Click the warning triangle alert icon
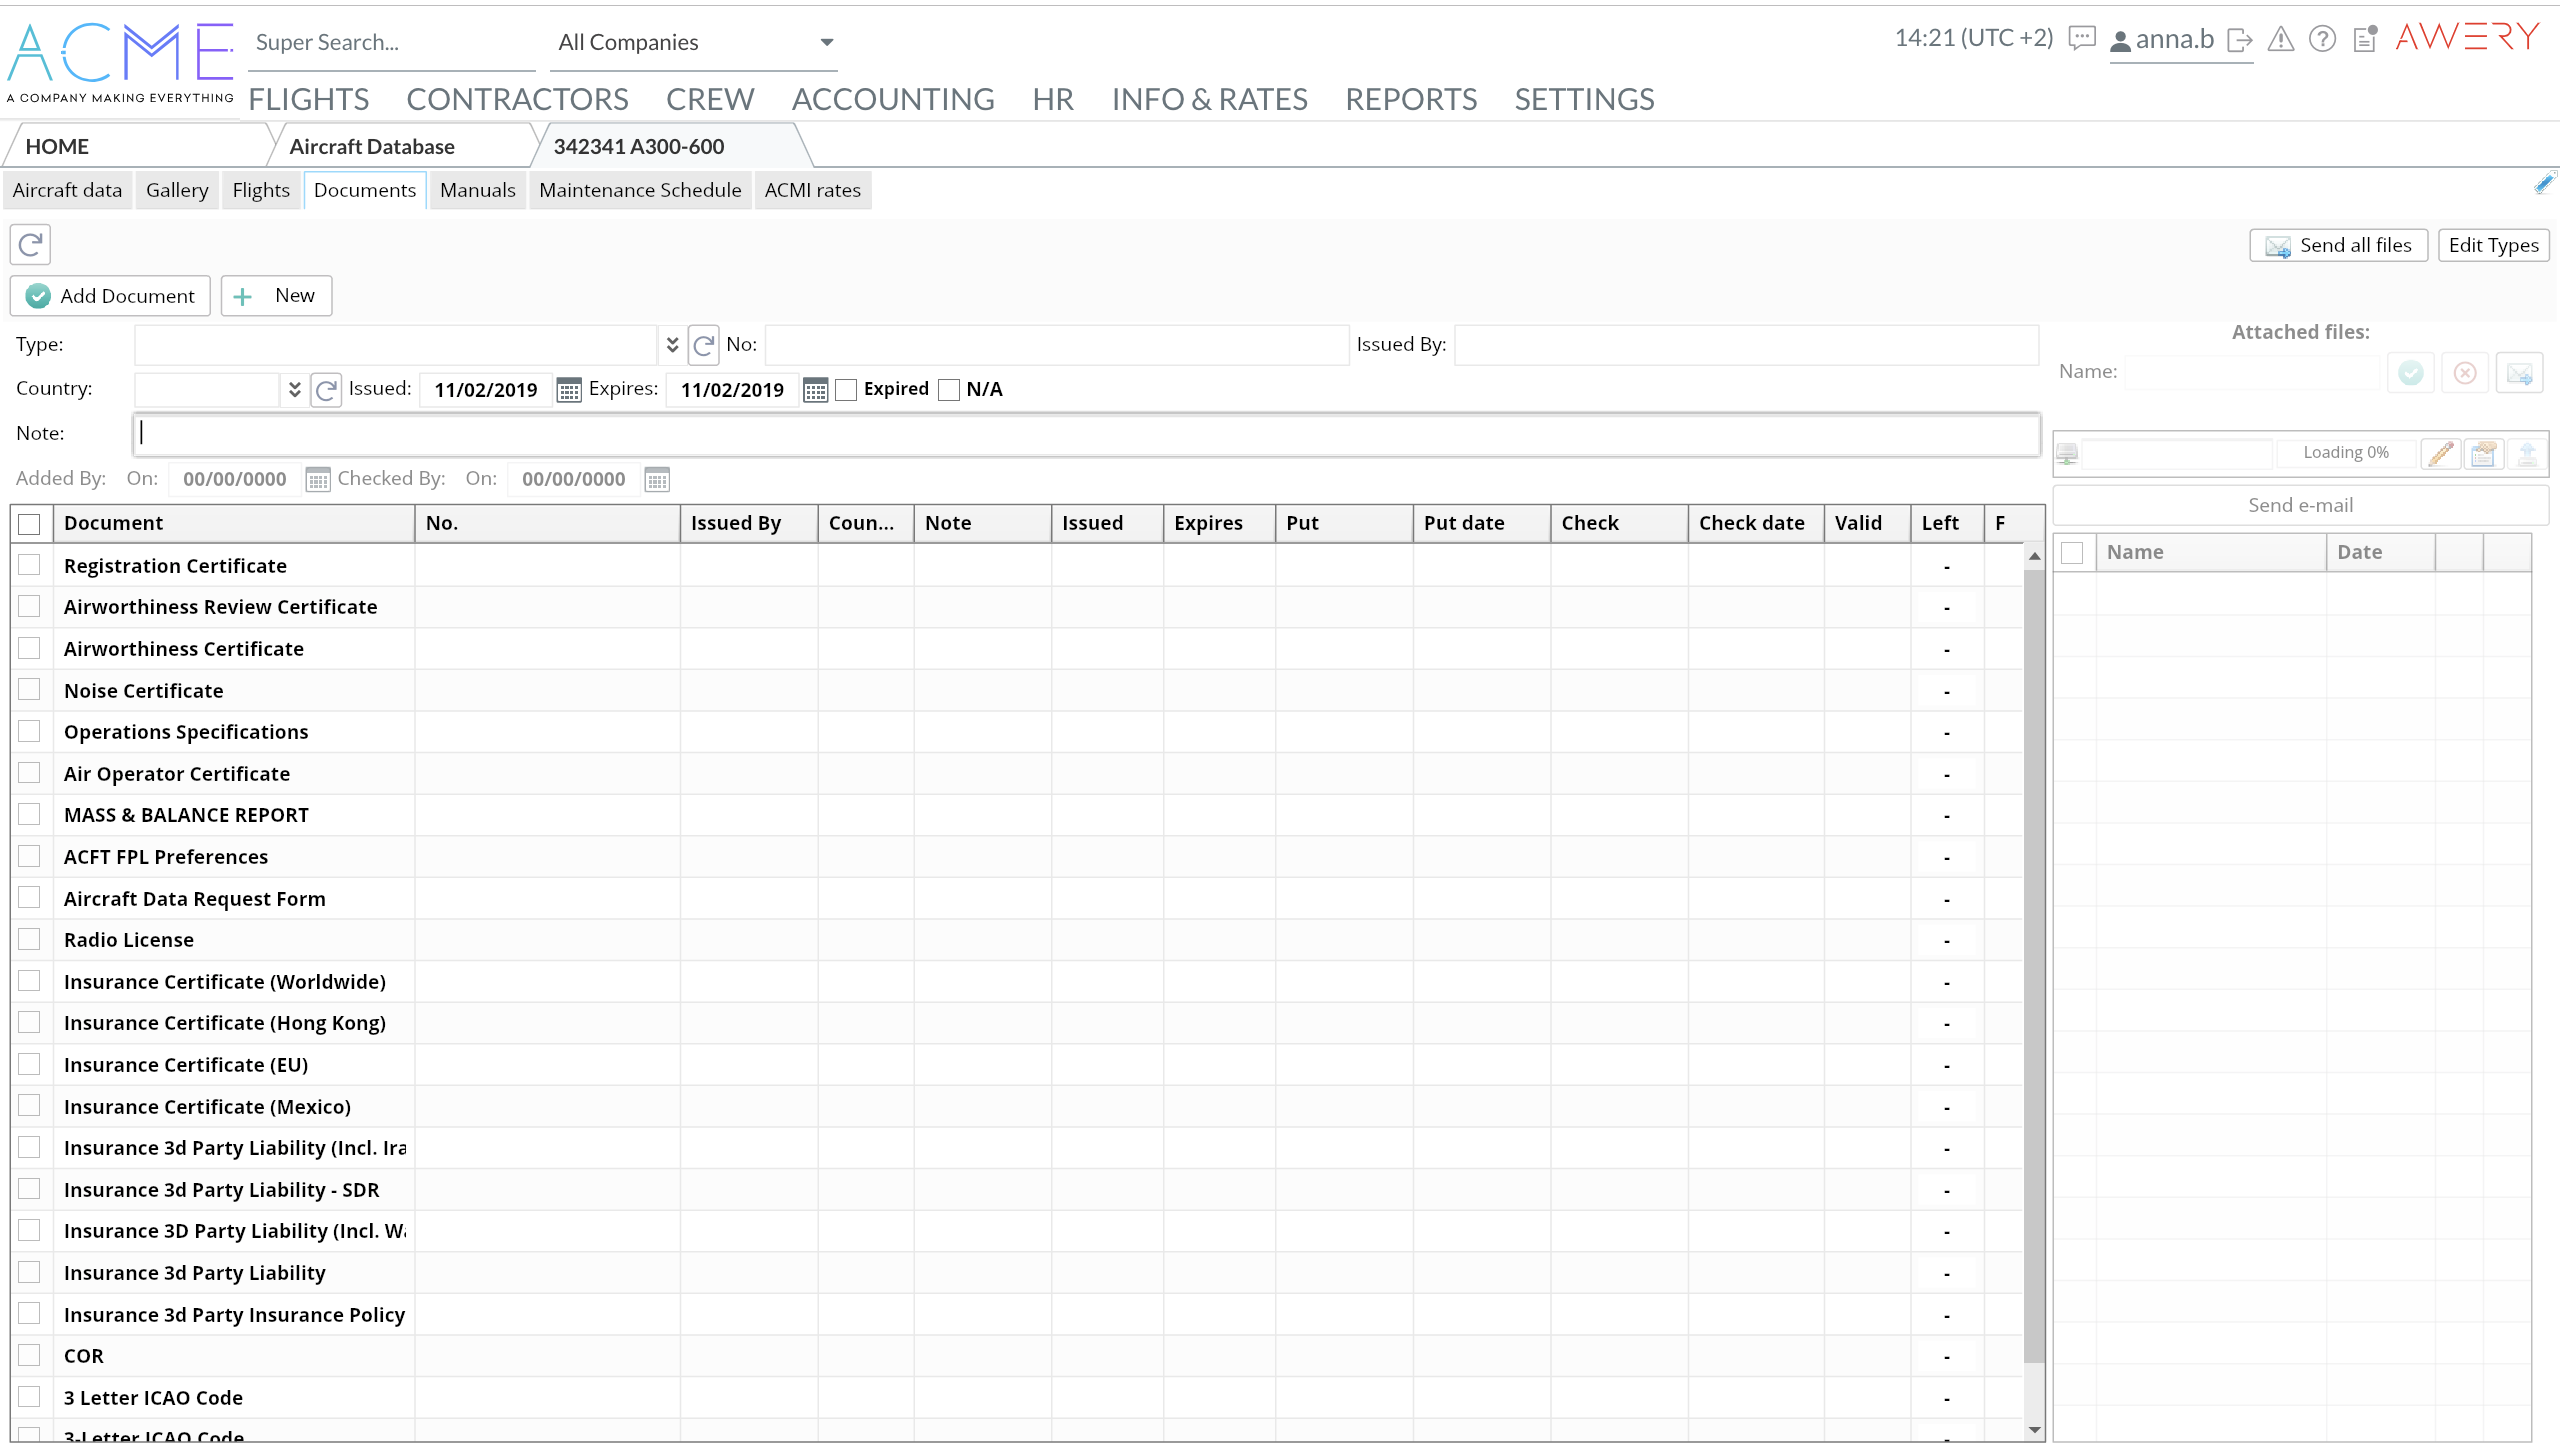This screenshot has width=2560, height=1448. tap(2281, 39)
